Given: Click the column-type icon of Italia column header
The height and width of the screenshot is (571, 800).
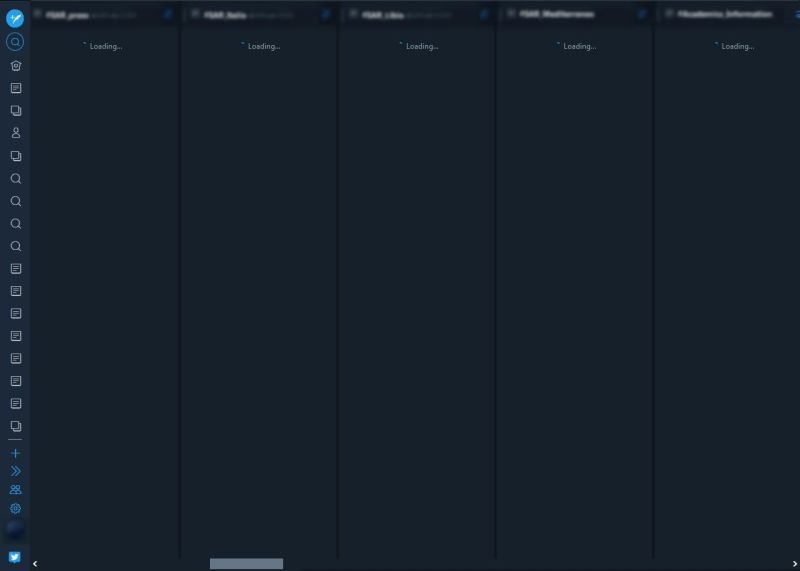Looking at the screenshot, I should point(195,14).
